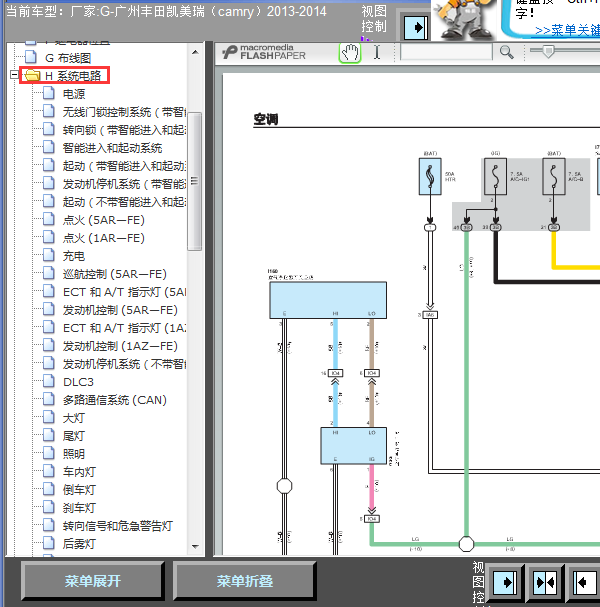This screenshot has height=607, width=600.
Task: Click the 空调 diagram title
Action: click(266, 119)
